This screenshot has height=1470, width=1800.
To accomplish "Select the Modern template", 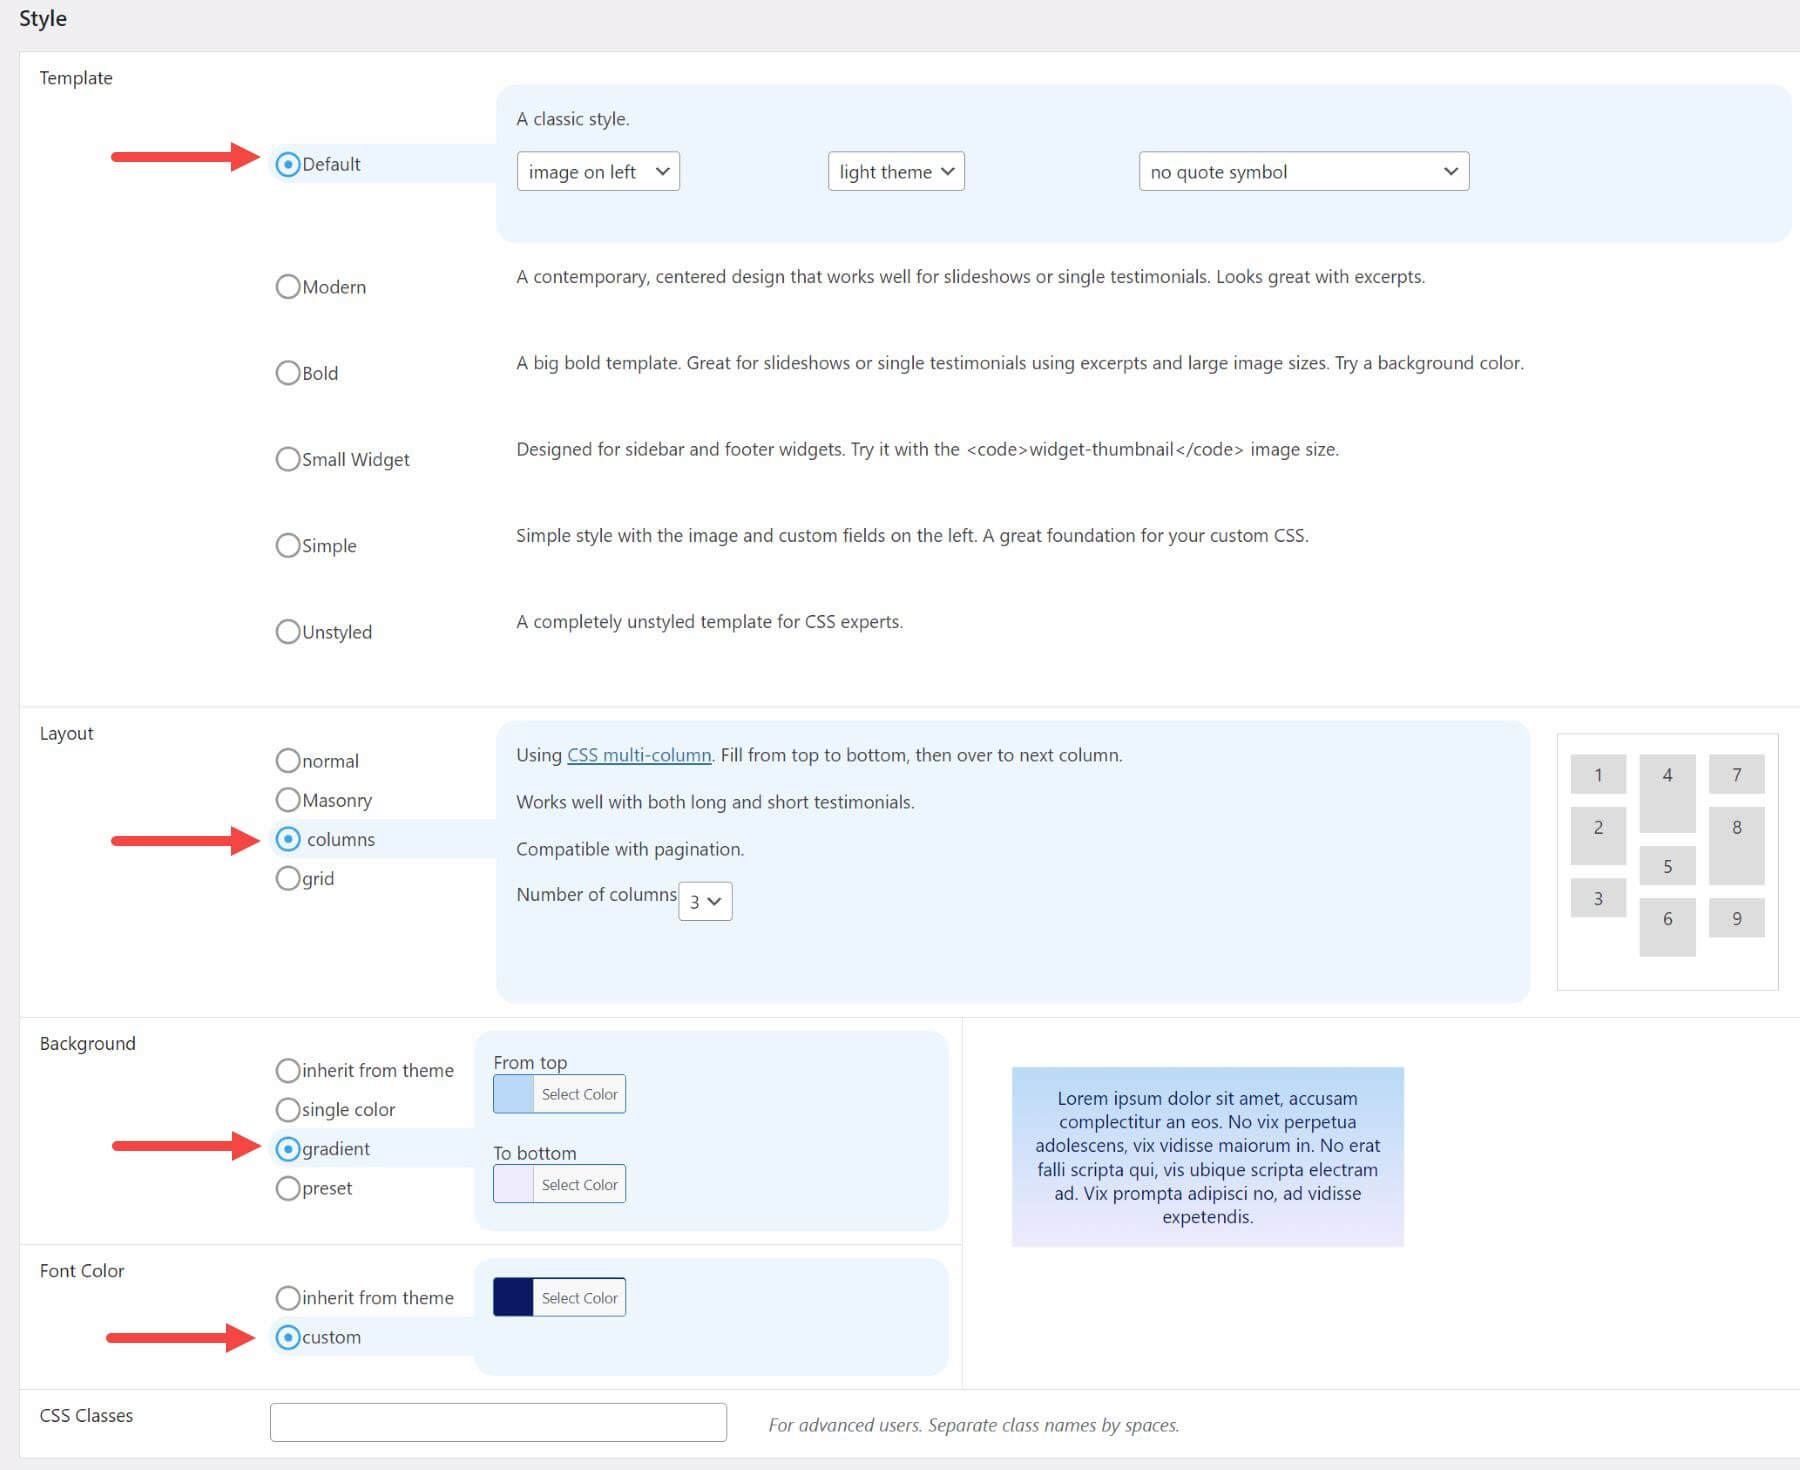I will tap(288, 286).
